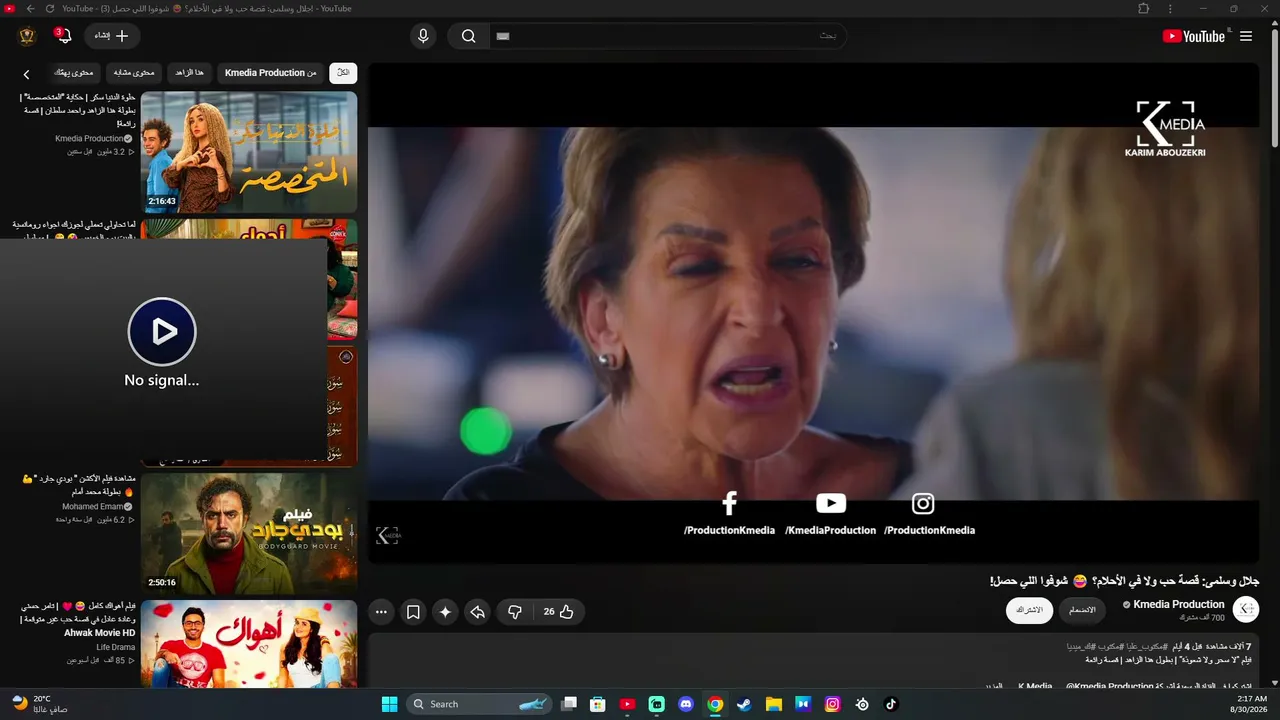This screenshot has width=1280, height=720.
Task: Open Microsoft Store from the taskbar
Action: (x=598, y=704)
